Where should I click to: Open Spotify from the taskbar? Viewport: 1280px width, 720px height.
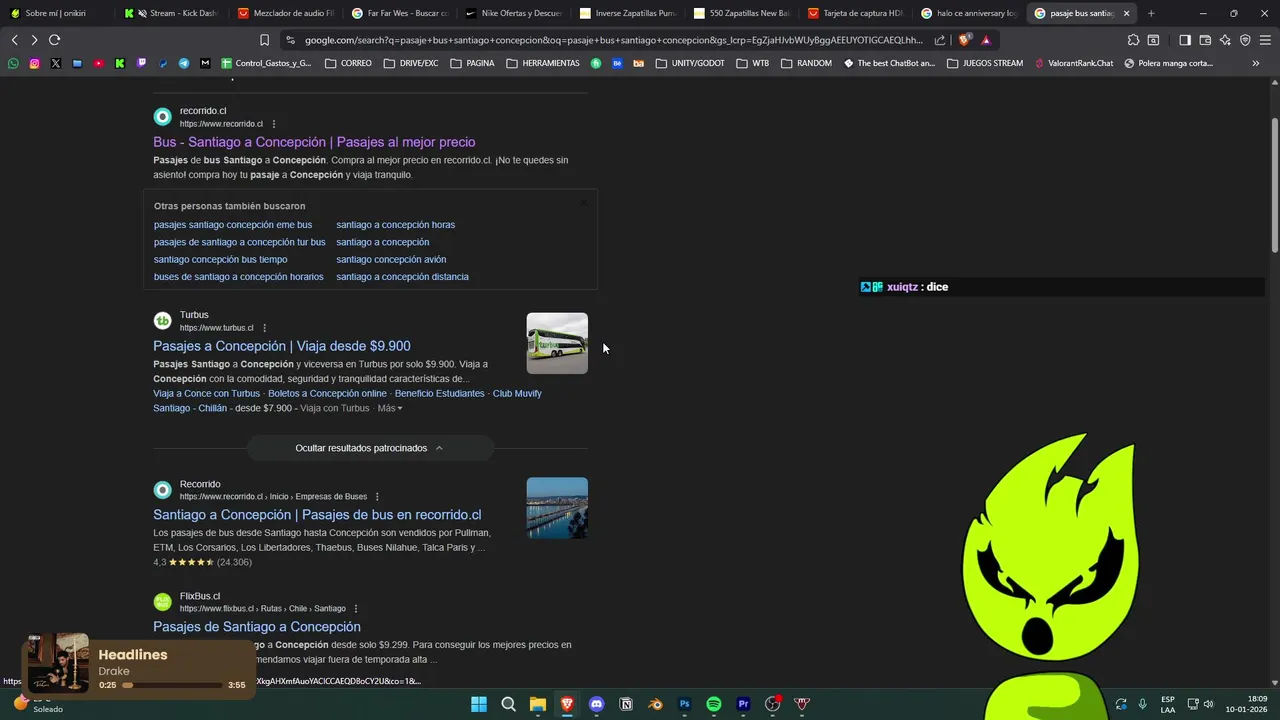[714, 704]
